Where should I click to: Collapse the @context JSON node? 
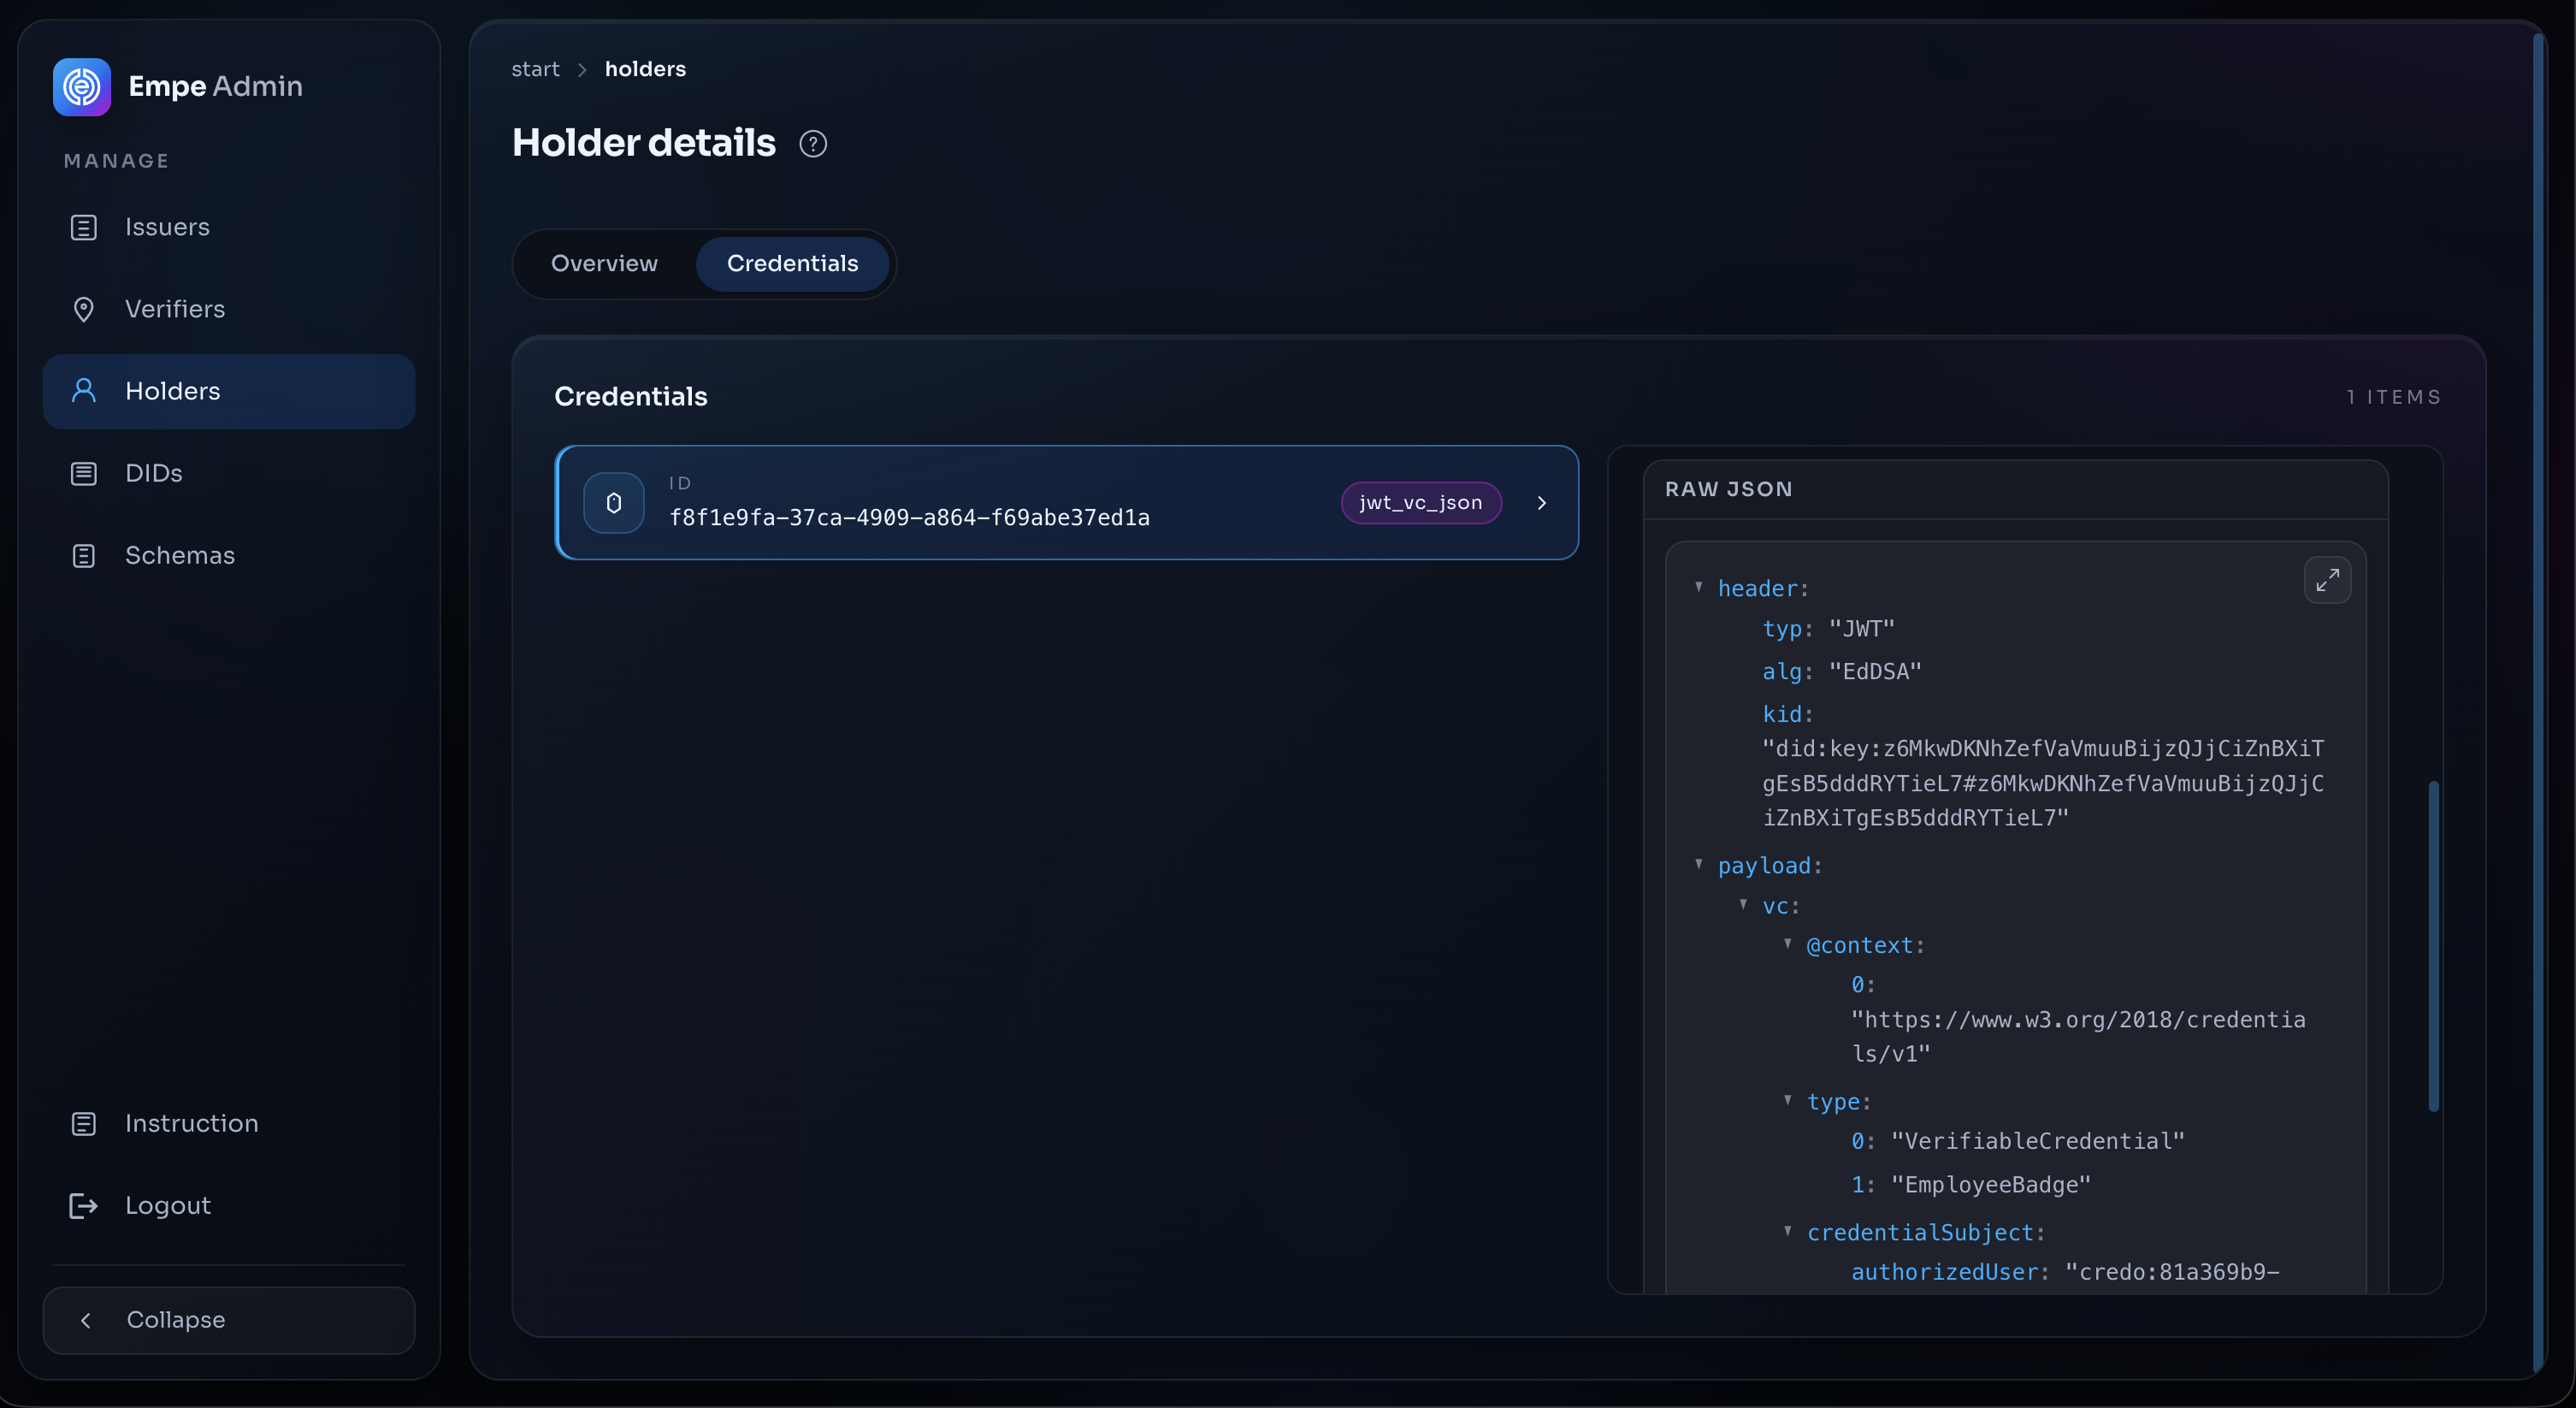click(1788, 943)
